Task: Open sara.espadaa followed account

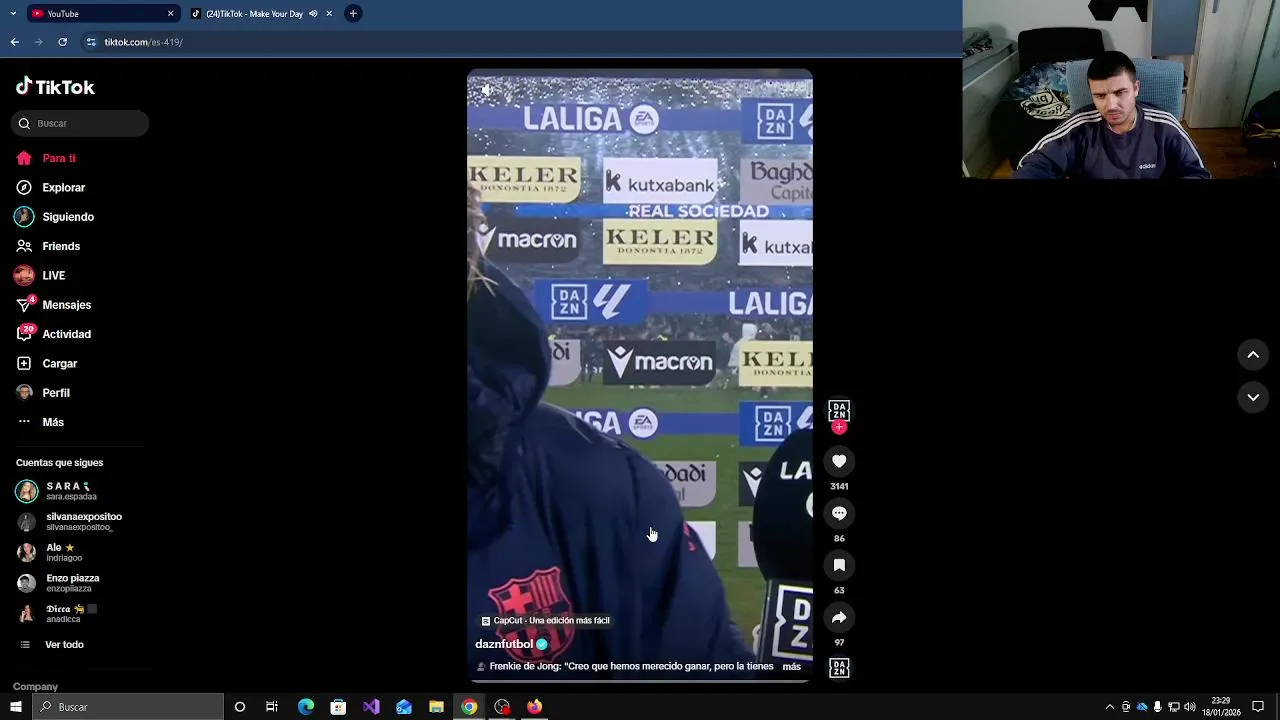Action: (x=57, y=491)
